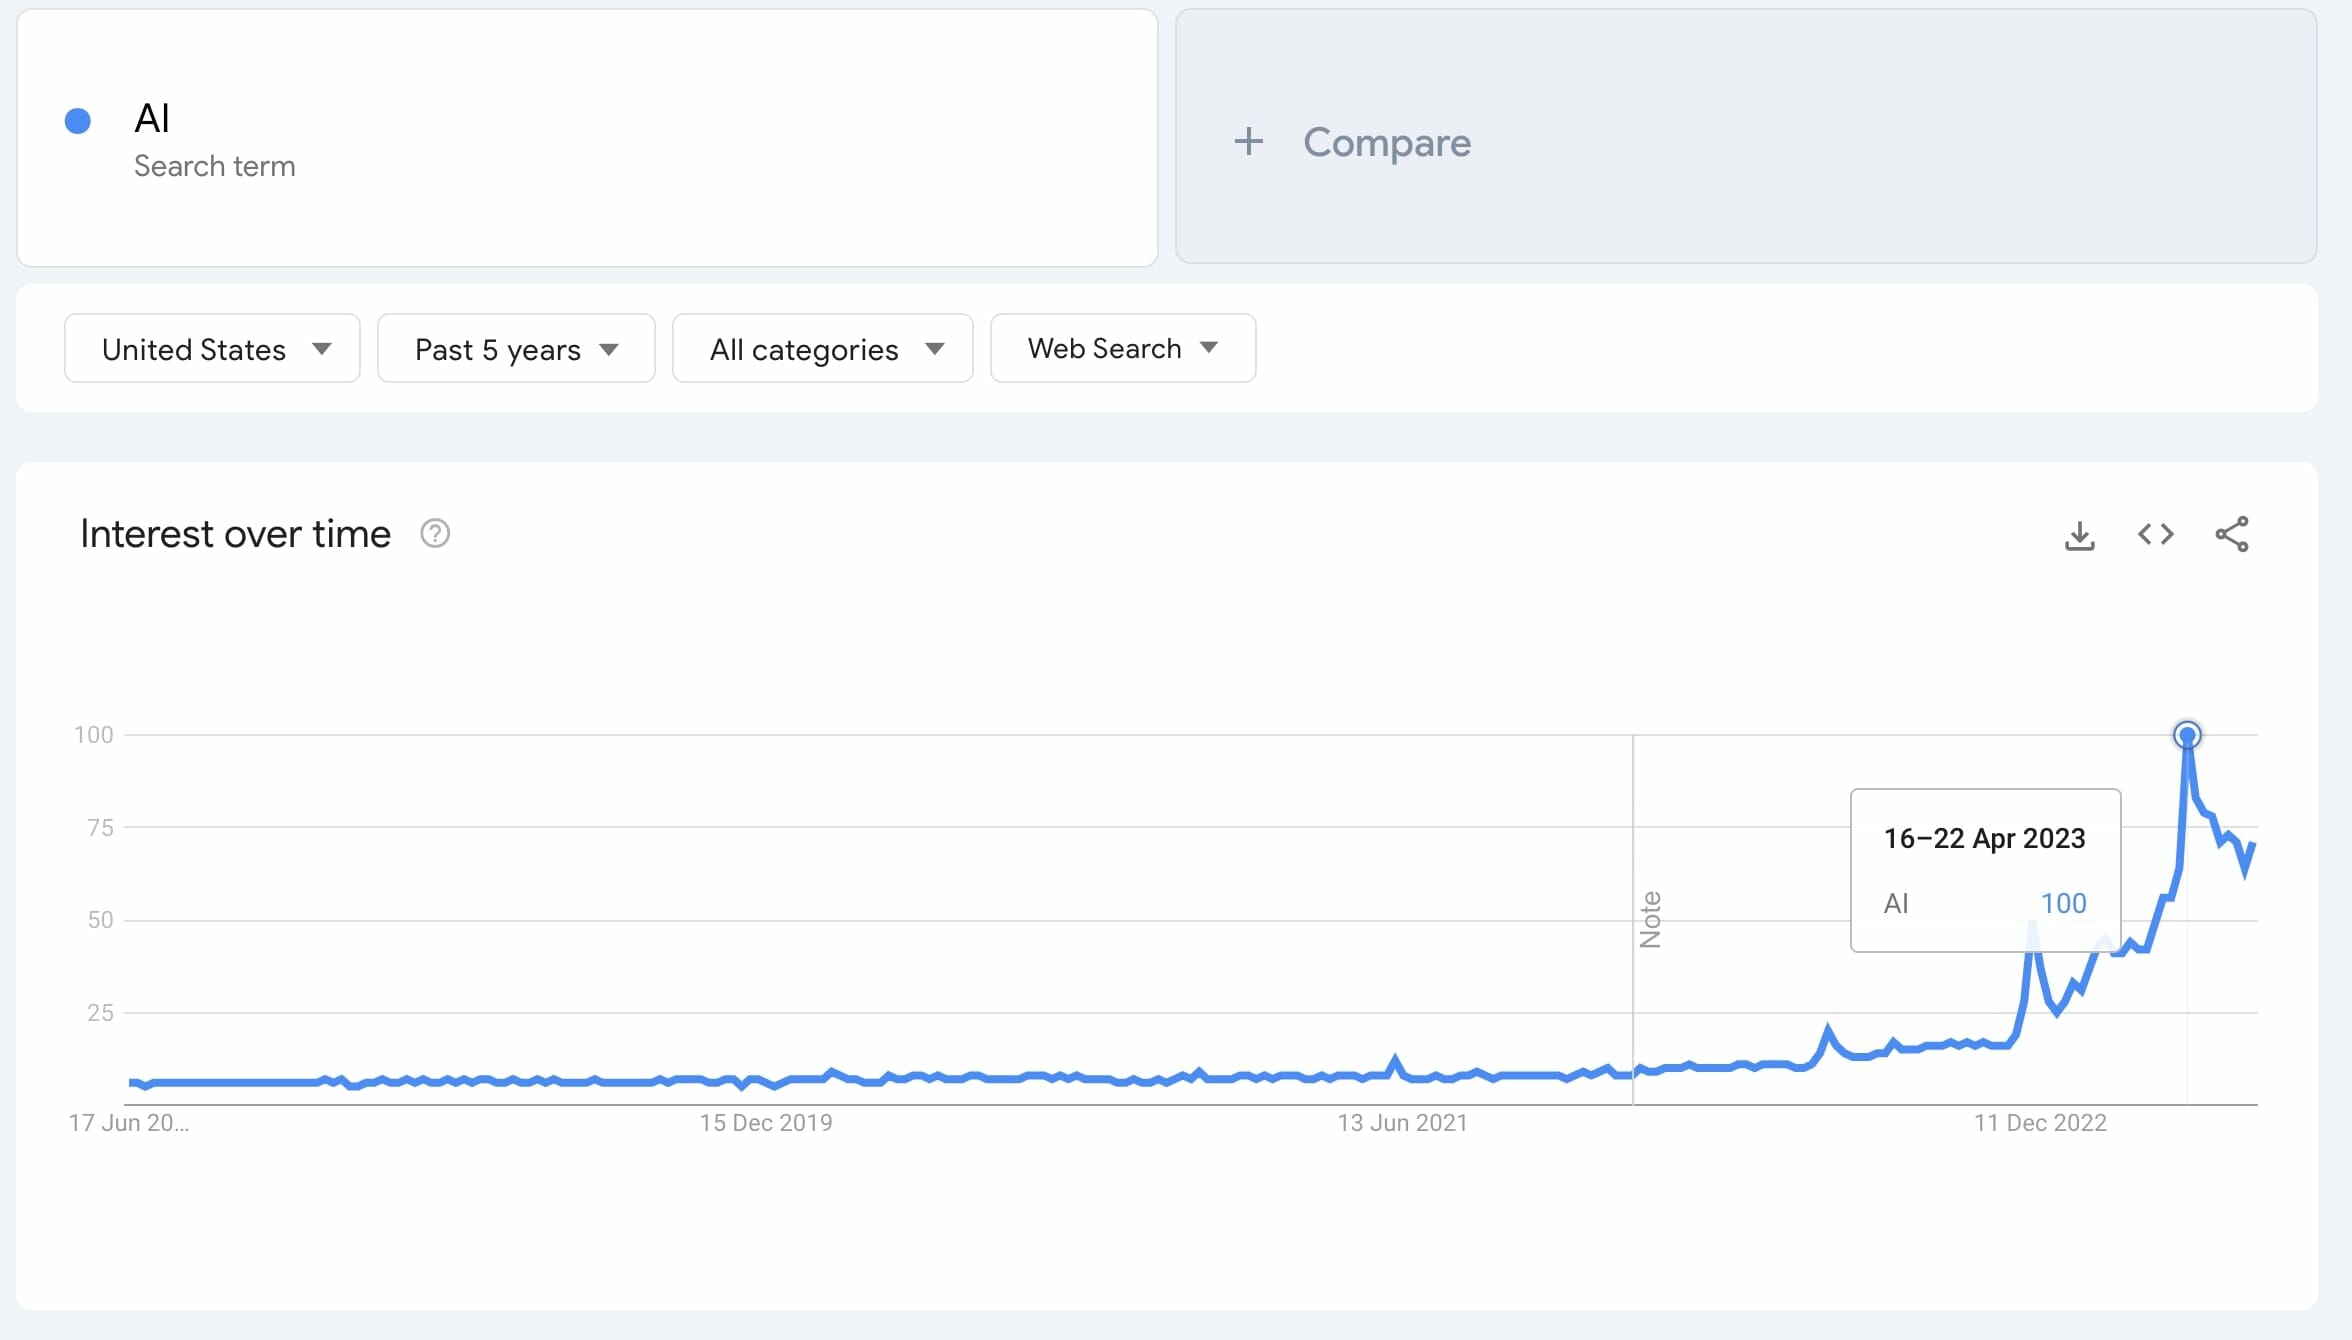2352x1340 pixels.
Task: Download the Interest over time data
Action: tap(2079, 536)
